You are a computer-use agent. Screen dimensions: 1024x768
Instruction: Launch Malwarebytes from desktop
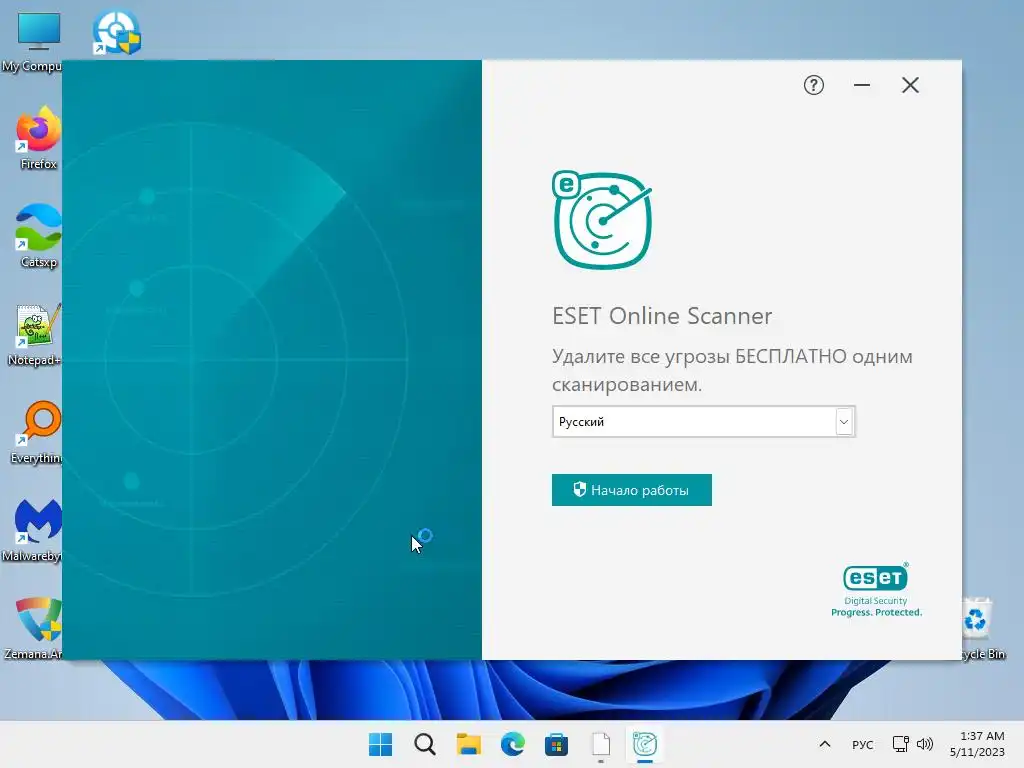tap(34, 530)
